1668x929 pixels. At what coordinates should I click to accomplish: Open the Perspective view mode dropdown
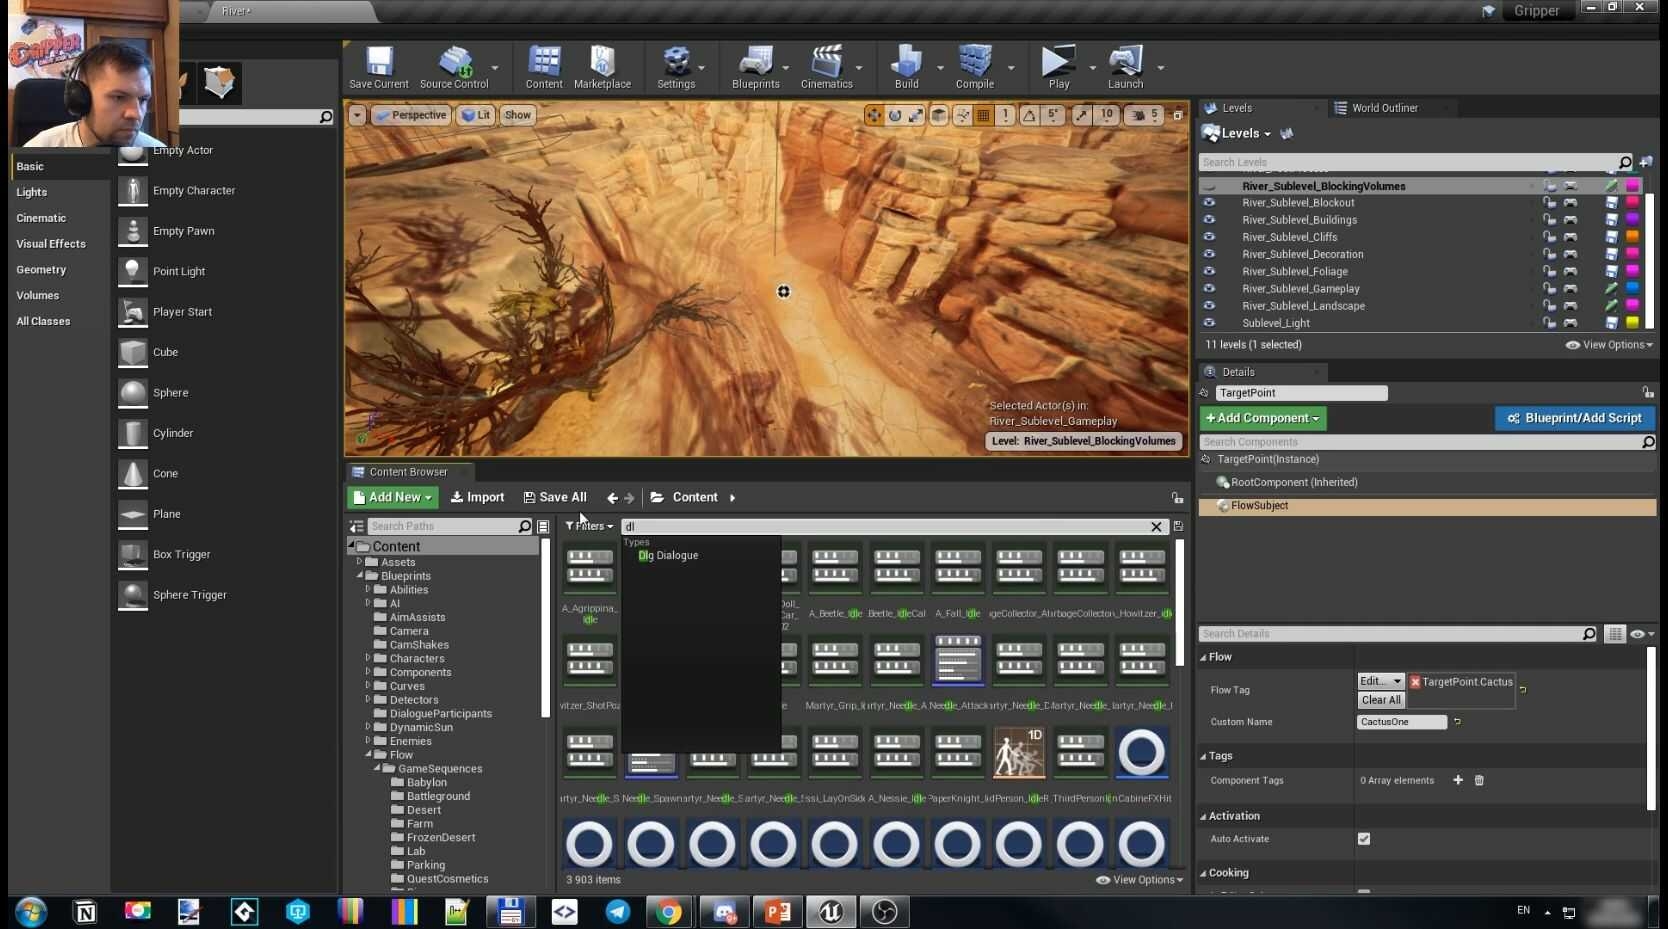click(410, 115)
